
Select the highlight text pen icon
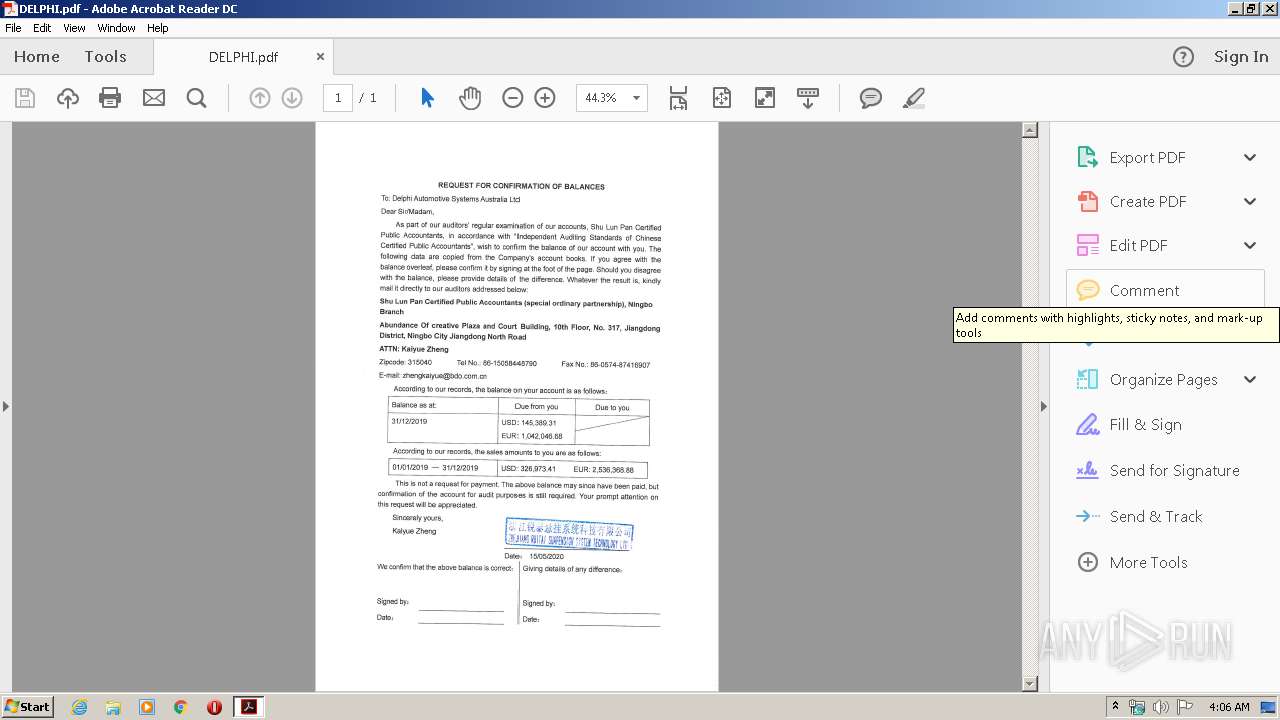tap(913, 98)
